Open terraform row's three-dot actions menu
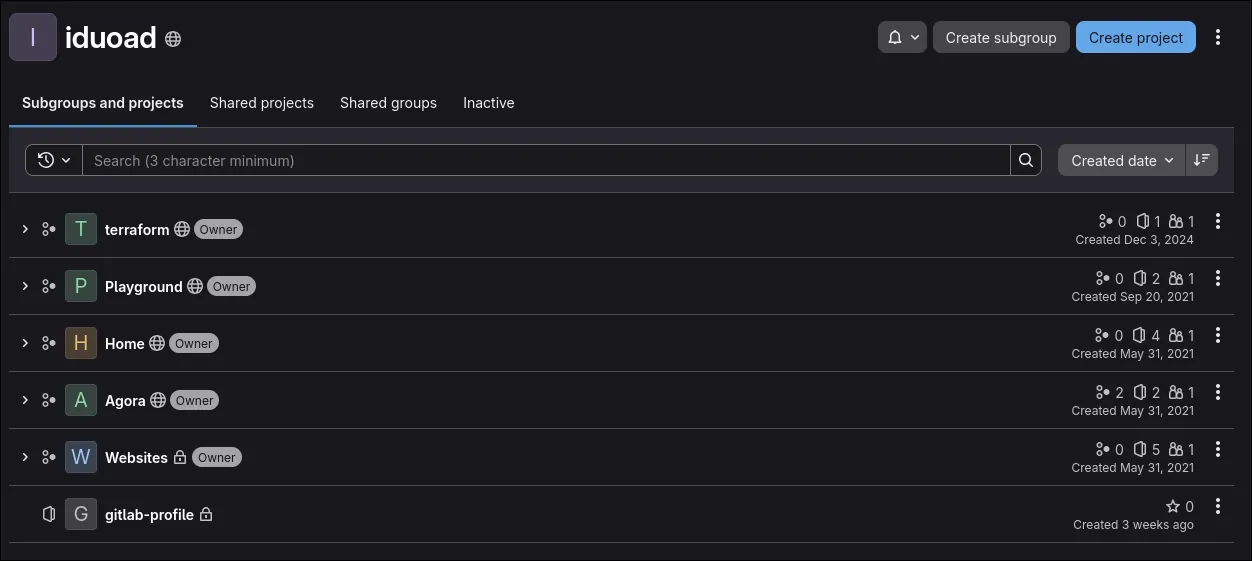Viewport: 1252px width, 561px height. coord(1218,221)
